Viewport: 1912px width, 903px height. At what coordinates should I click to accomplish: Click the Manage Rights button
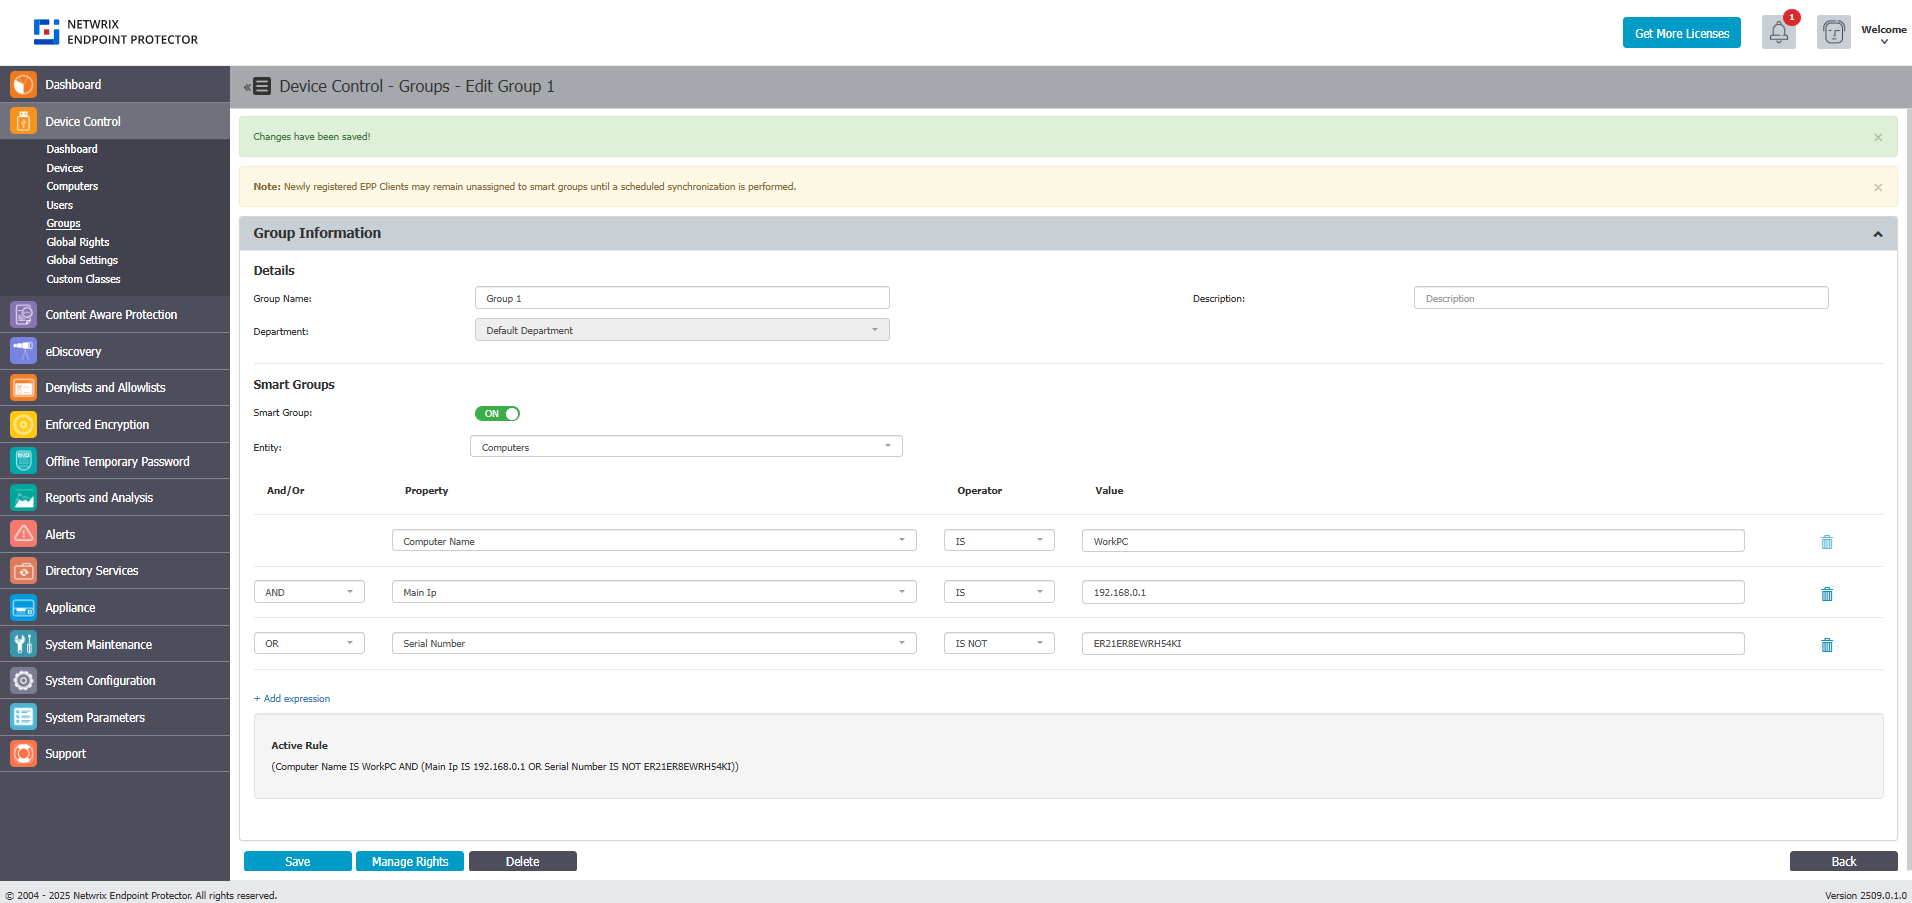tap(410, 861)
